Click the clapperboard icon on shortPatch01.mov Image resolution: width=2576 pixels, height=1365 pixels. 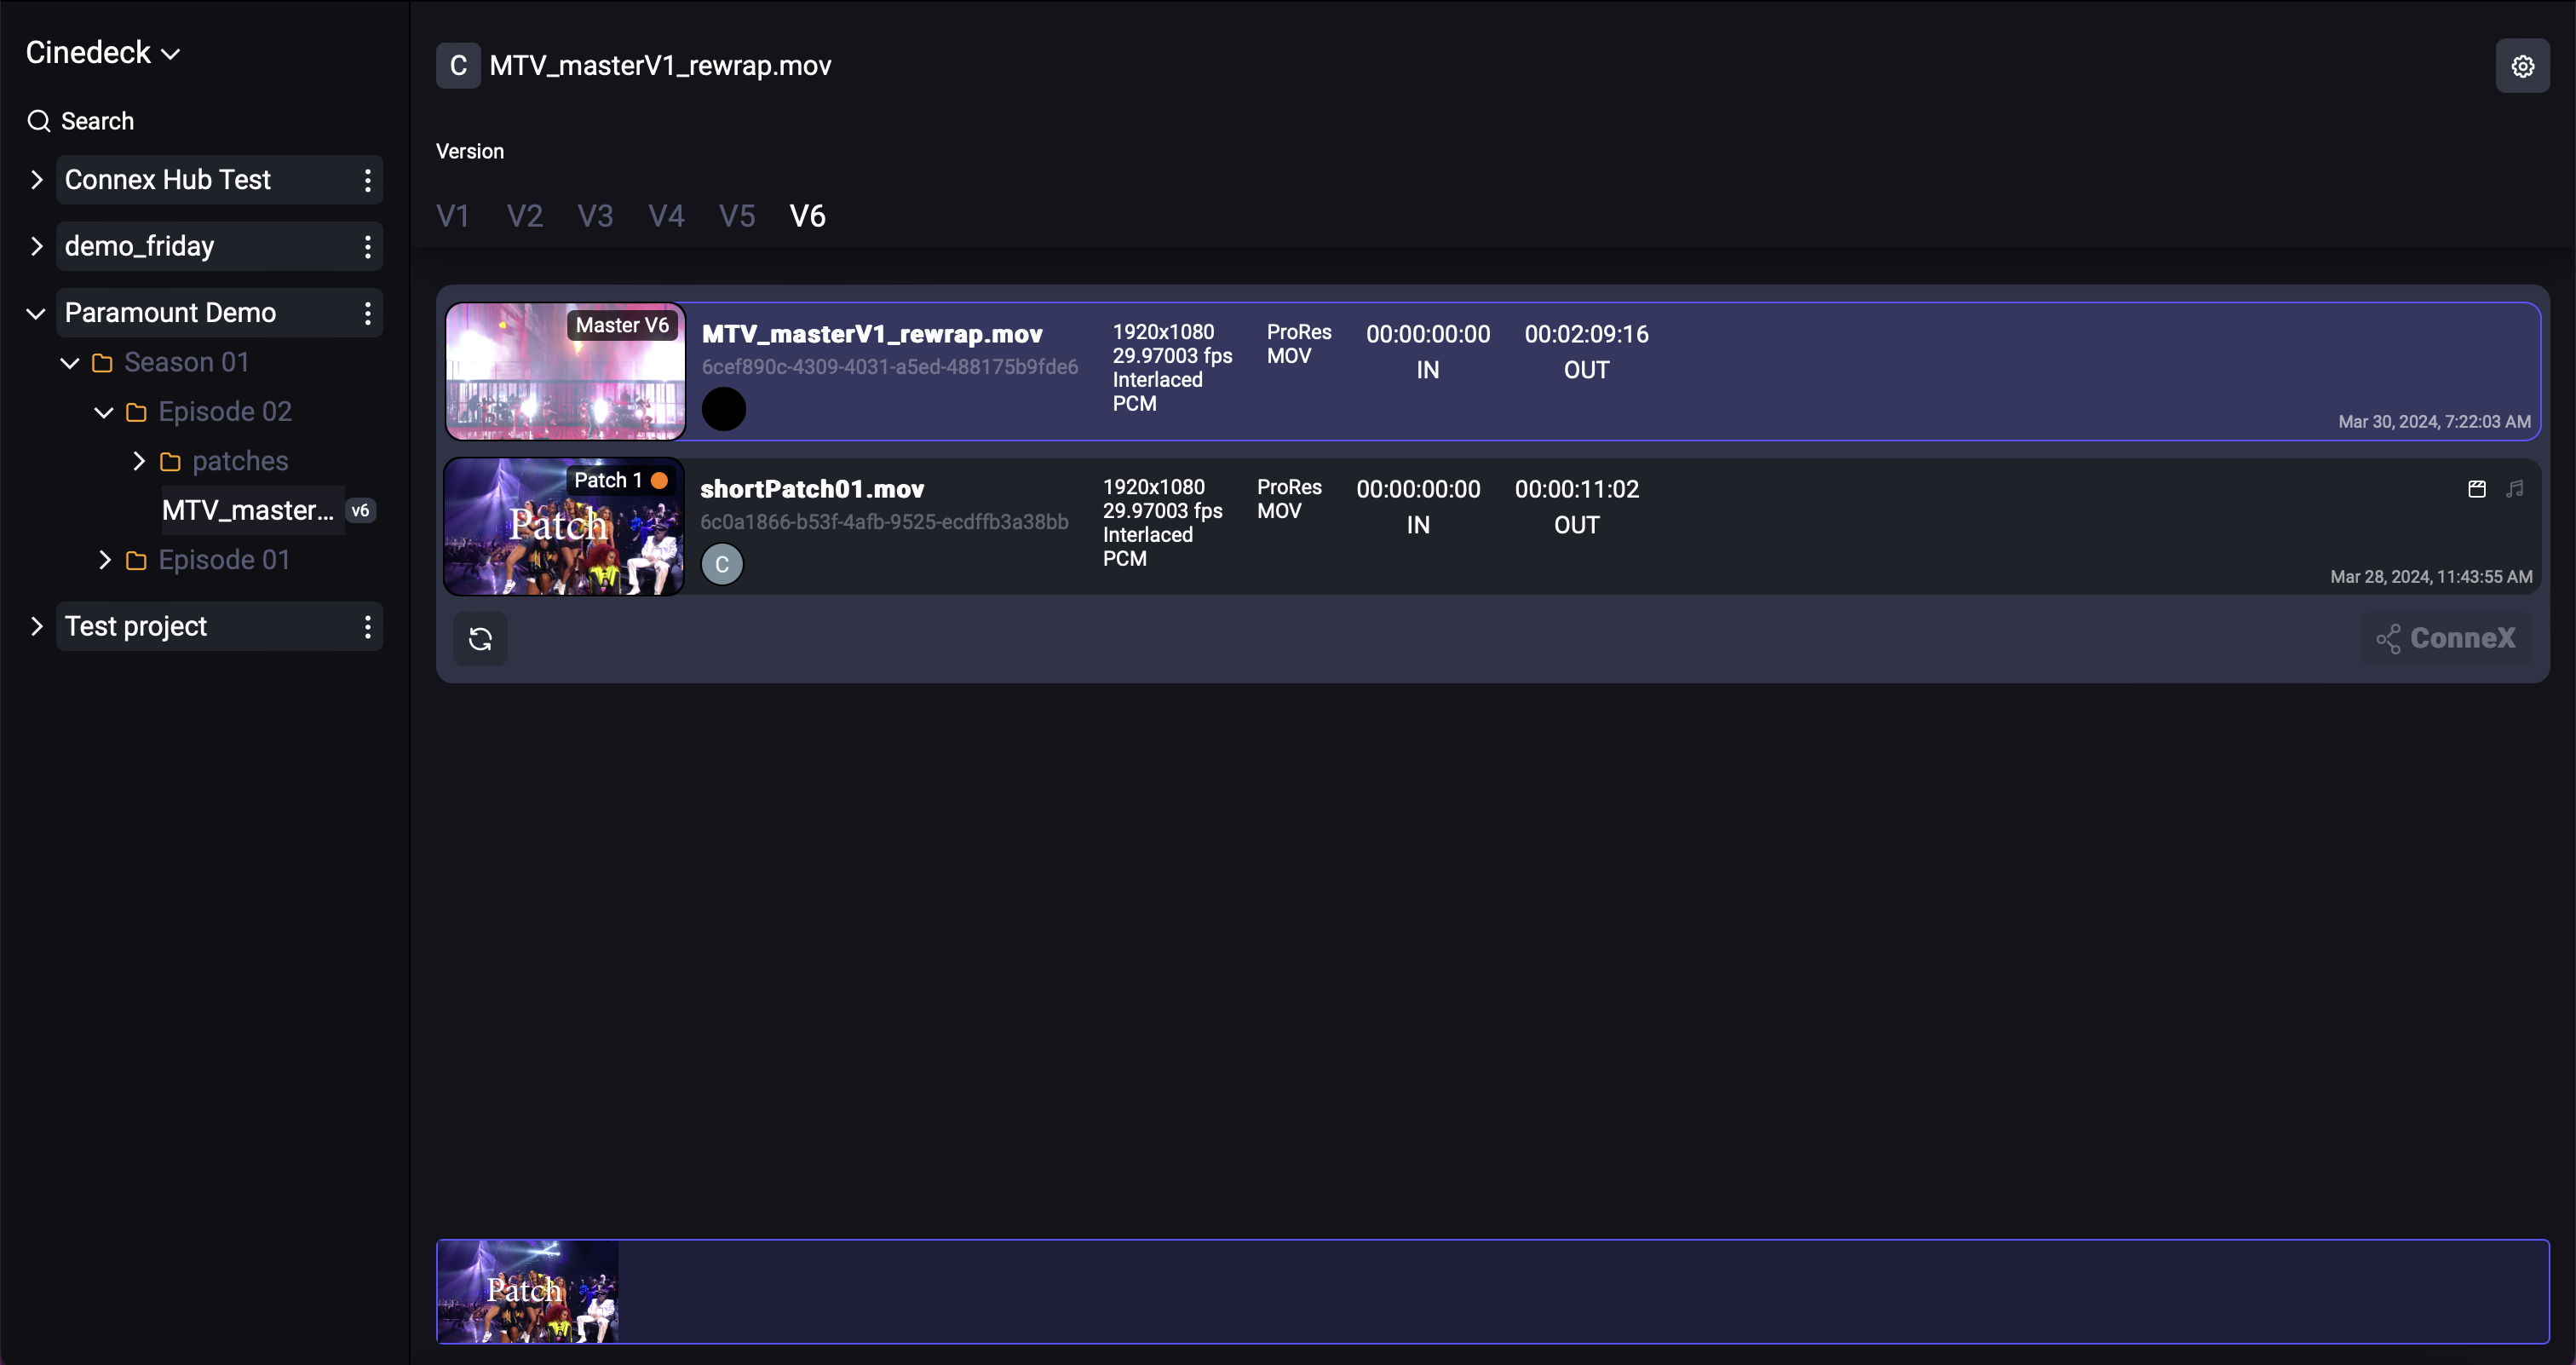pos(2477,489)
